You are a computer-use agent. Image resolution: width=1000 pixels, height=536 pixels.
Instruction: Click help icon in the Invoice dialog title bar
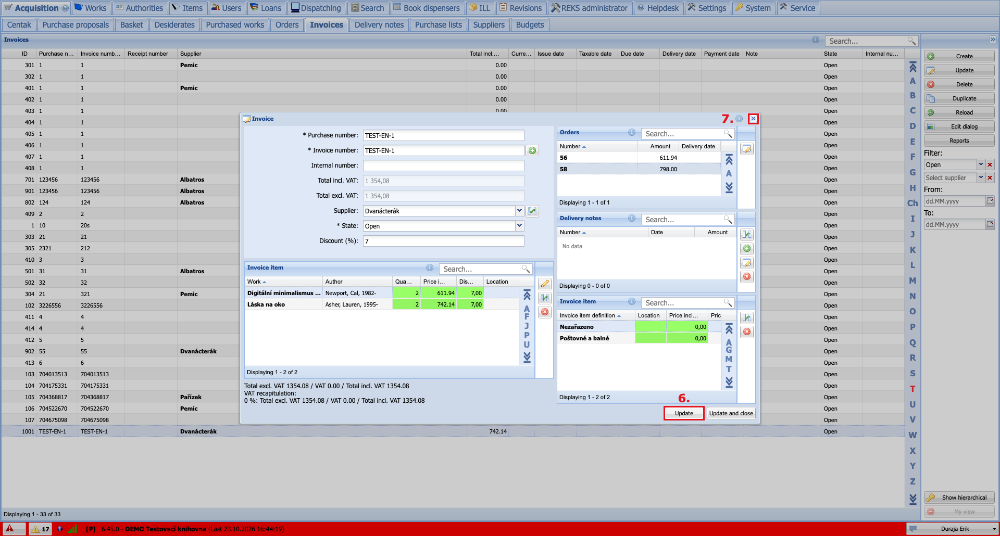pyautogui.click(x=739, y=119)
